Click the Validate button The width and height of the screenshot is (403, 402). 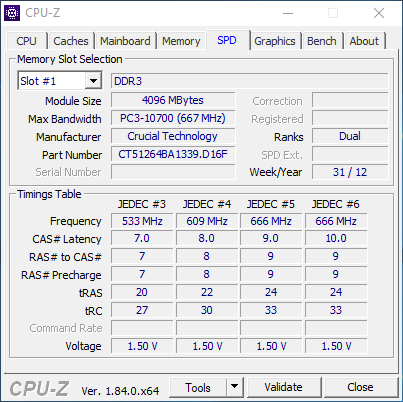pos(283,387)
